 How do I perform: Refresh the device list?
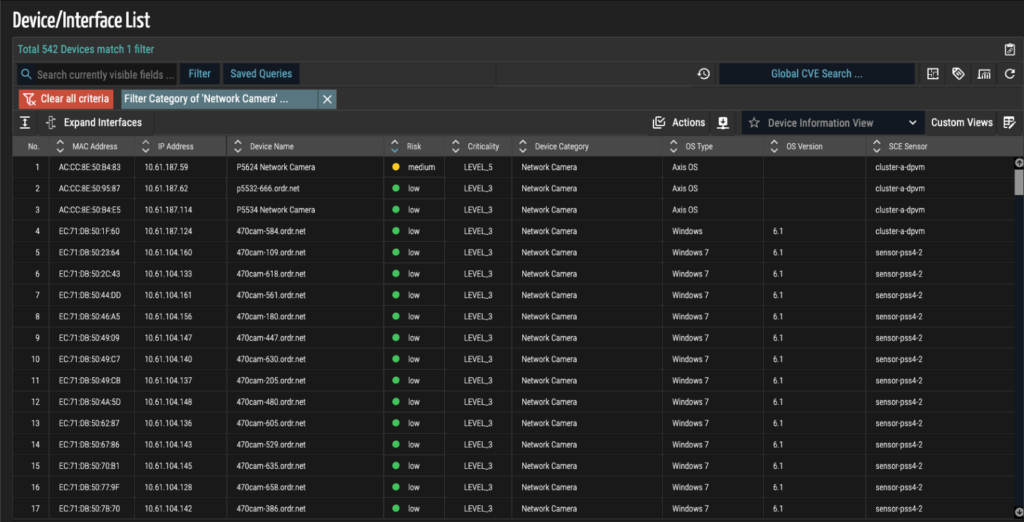point(1009,74)
